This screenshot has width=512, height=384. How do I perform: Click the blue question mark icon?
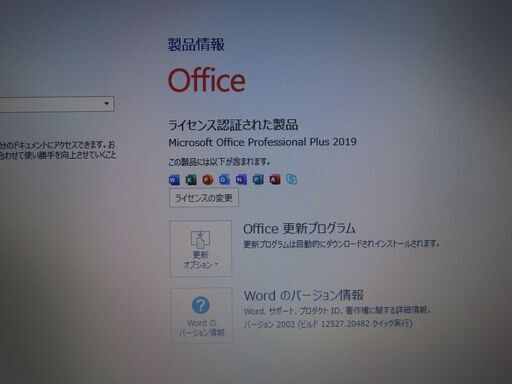pyautogui.click(x=201, y=305)
